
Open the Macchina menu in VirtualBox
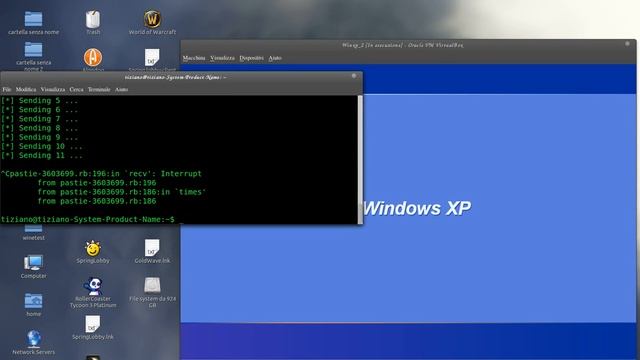[194, 58]
